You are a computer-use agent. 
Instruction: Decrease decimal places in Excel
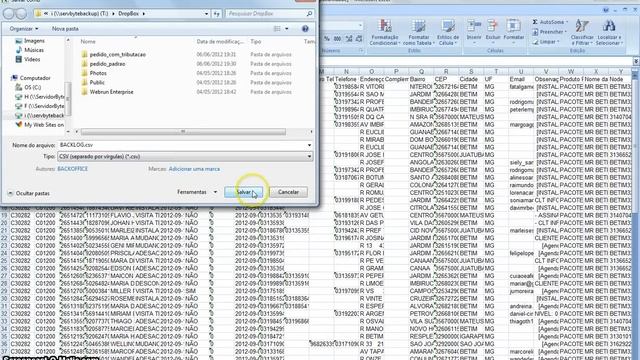pyautogui.click(x=359, y=39)
